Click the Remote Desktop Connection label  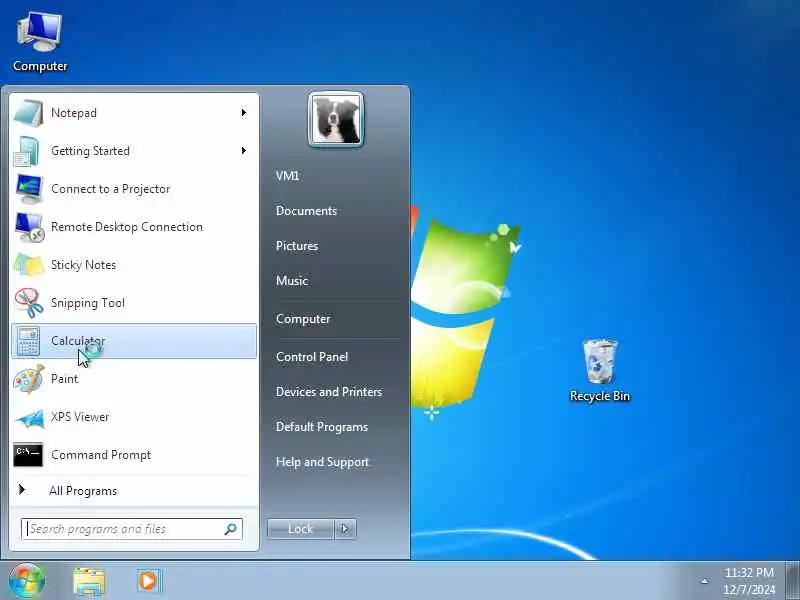click(x=127, y=227)
